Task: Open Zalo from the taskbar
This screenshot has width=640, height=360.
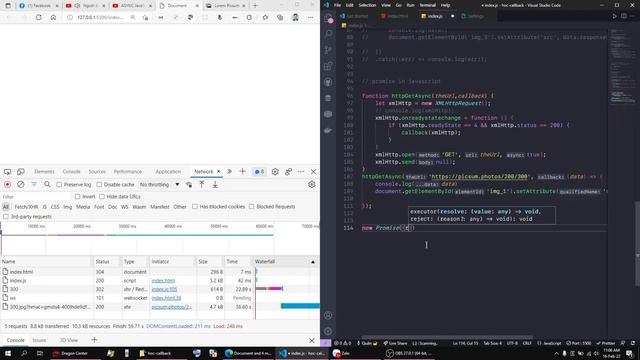Action: (x=341, y=353)
